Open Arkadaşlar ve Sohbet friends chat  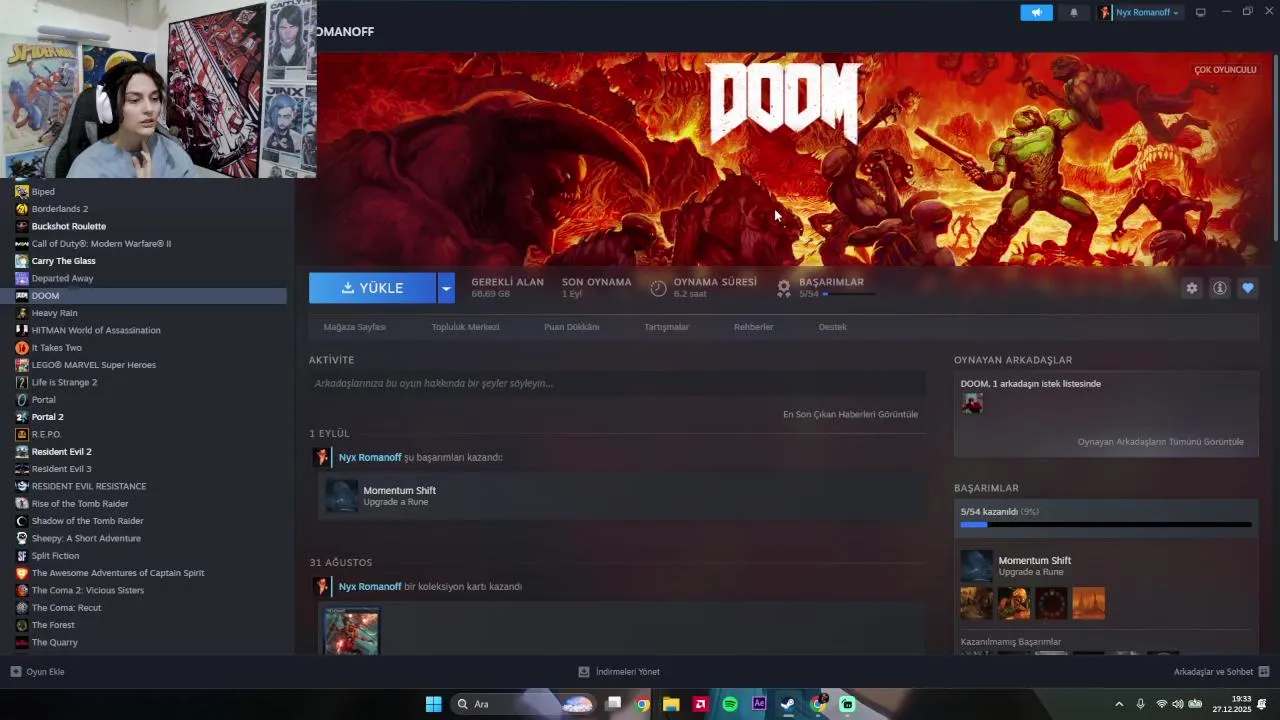point(1221,672)
